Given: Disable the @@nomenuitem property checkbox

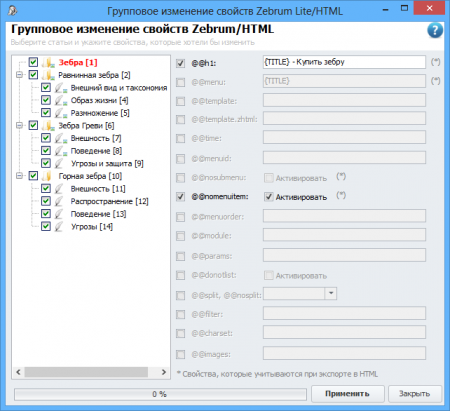Looking at the screenshot, I should click(180, 197).
